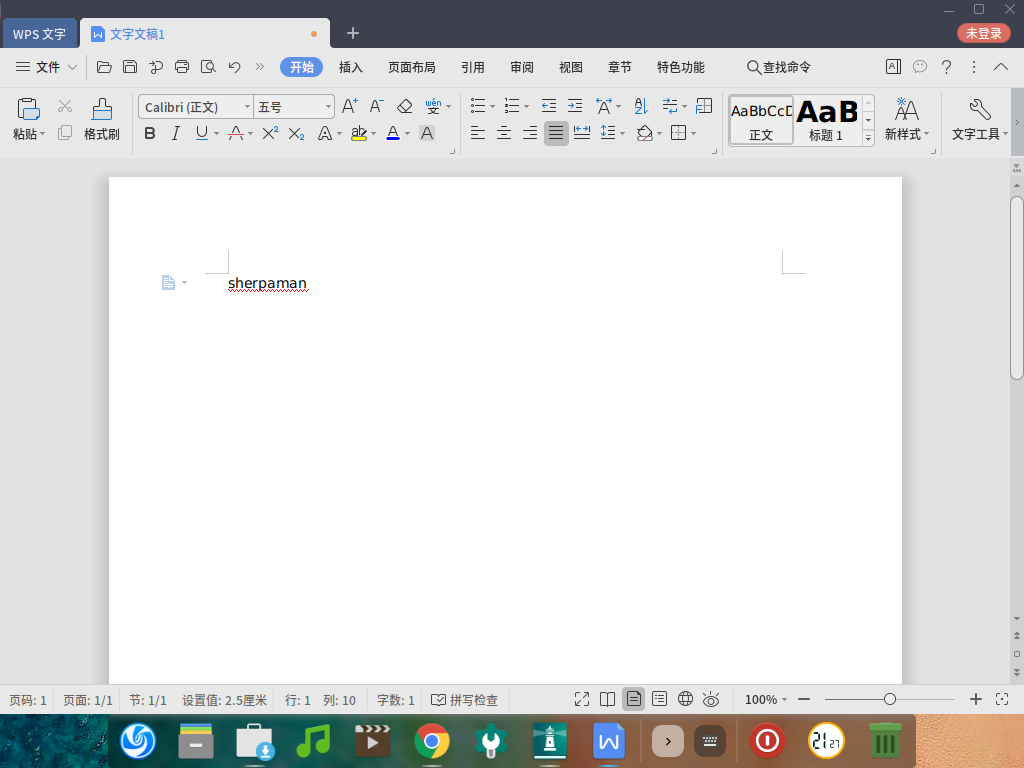Align paragraph to the right
This screenshot has height=768, width=1024.
(530, 133)
